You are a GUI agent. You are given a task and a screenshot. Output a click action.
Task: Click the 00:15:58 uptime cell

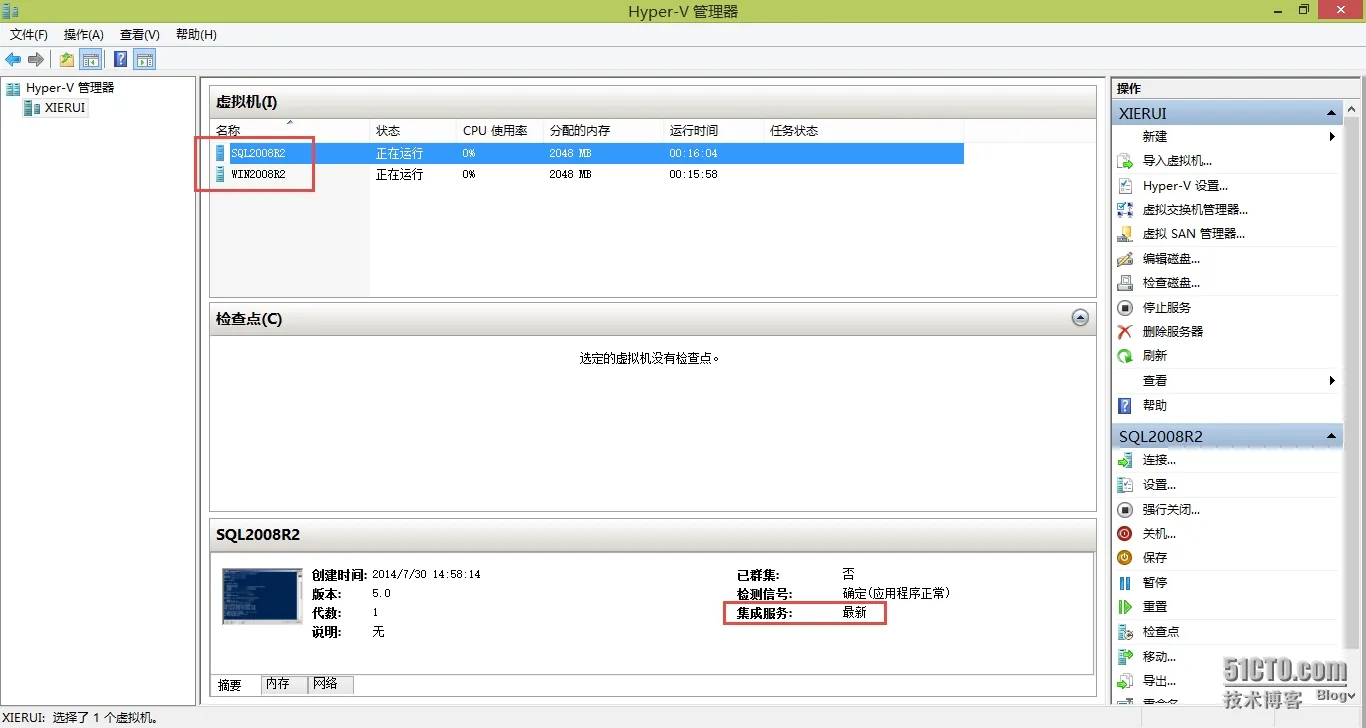point(694,175)
